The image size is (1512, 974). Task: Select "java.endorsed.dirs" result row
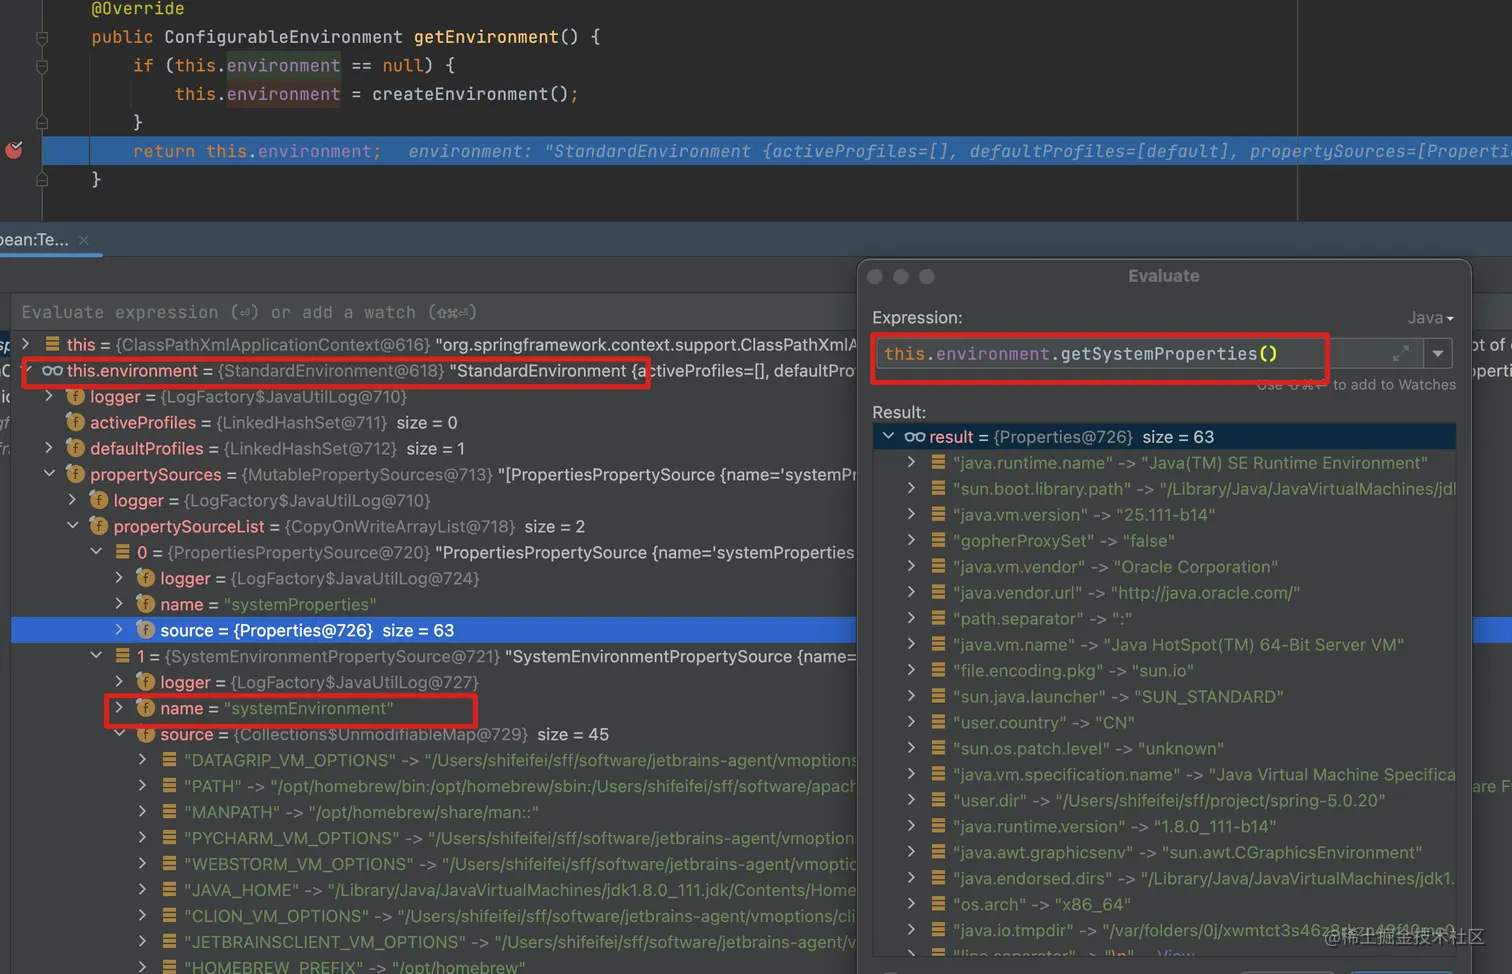coord(1164,878)
